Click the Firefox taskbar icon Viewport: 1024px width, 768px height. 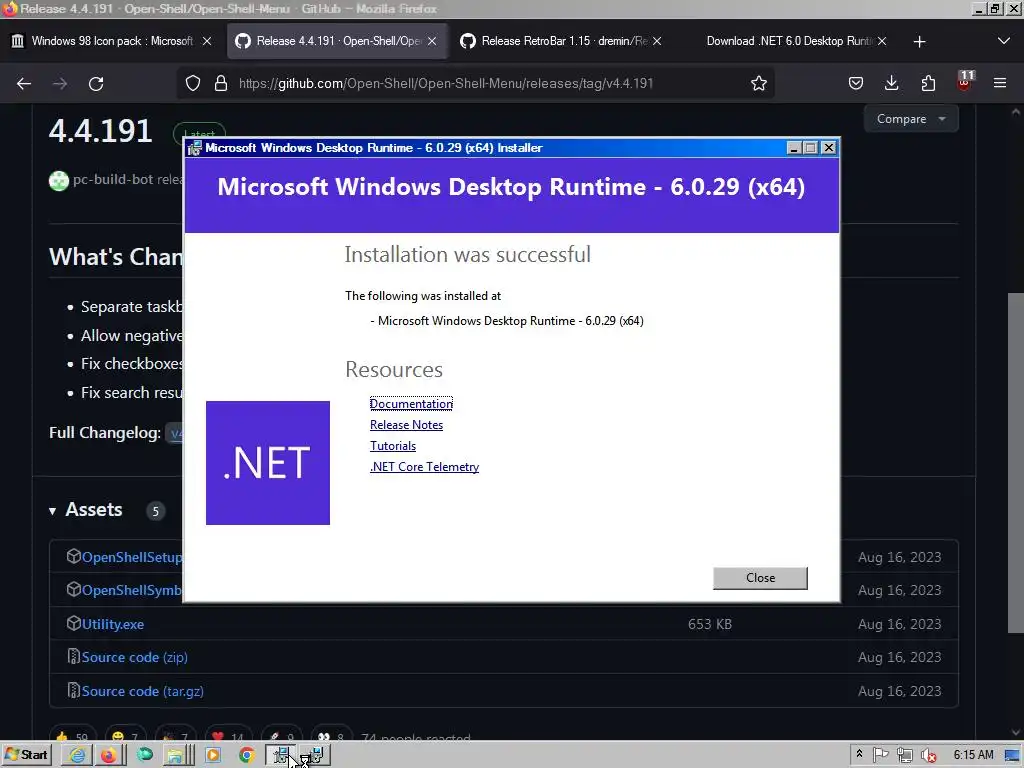pyautogui.click(x=108, y=756)
